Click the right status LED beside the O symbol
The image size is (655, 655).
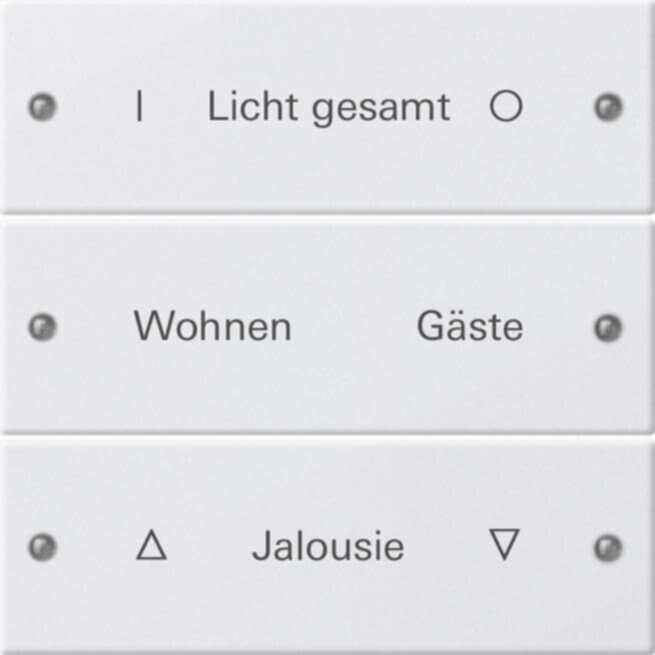click(607, 107)
